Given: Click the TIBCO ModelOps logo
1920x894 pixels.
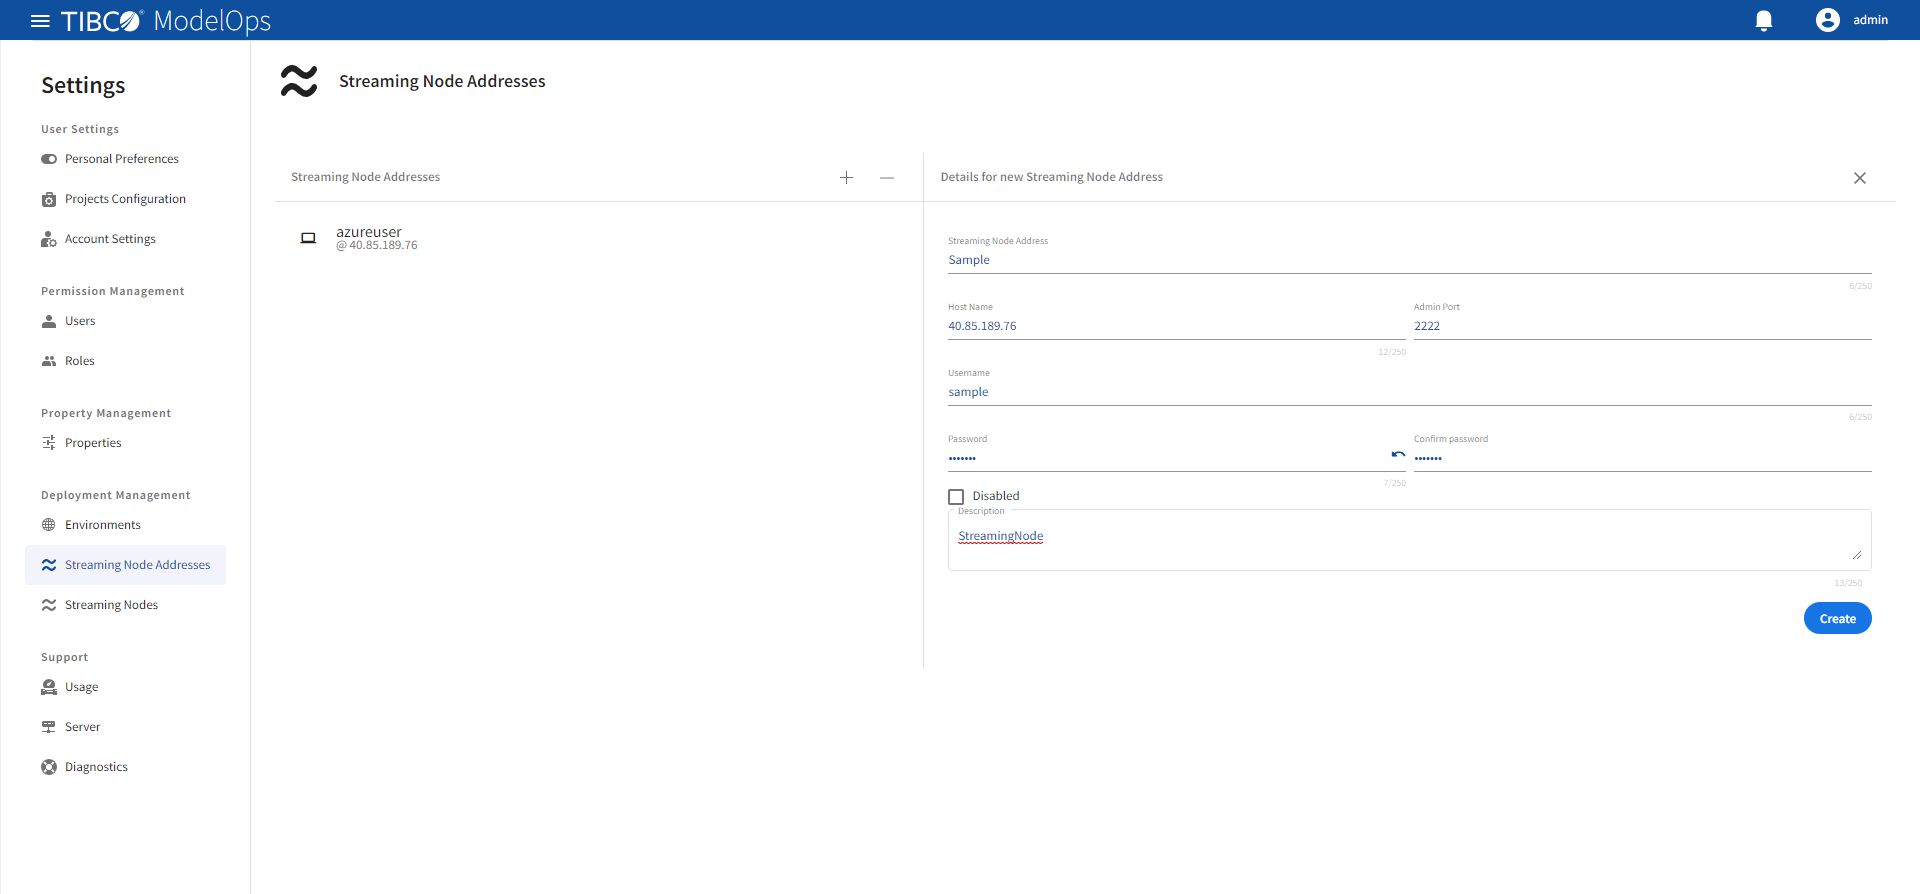Looking at the screenshot, I should pyautogui.click(x=166, y=21).
